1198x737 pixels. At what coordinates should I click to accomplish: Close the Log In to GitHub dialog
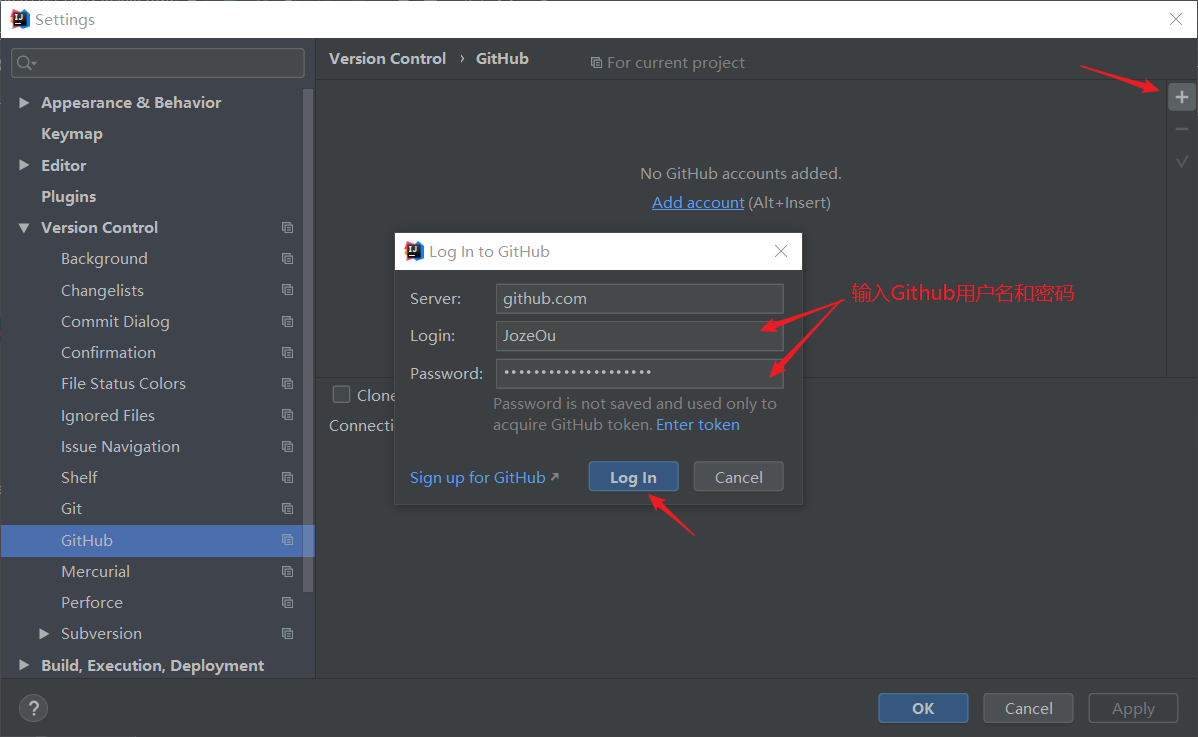(781, 251)
